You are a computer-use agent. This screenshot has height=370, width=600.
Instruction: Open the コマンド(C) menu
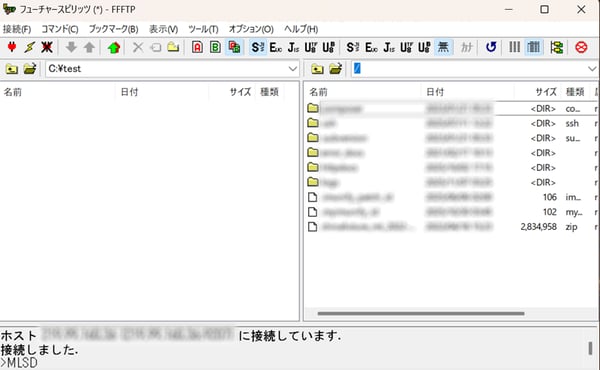[x=60, y=29]
